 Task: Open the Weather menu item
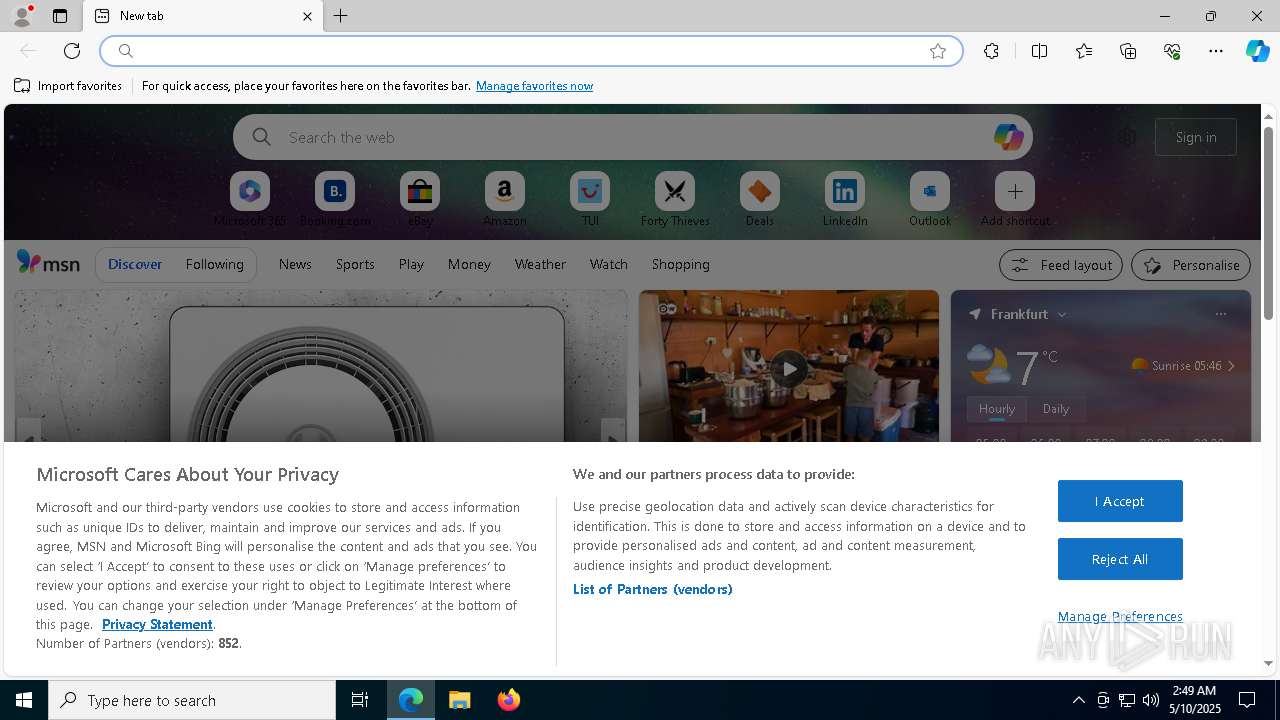coord(540,264)
